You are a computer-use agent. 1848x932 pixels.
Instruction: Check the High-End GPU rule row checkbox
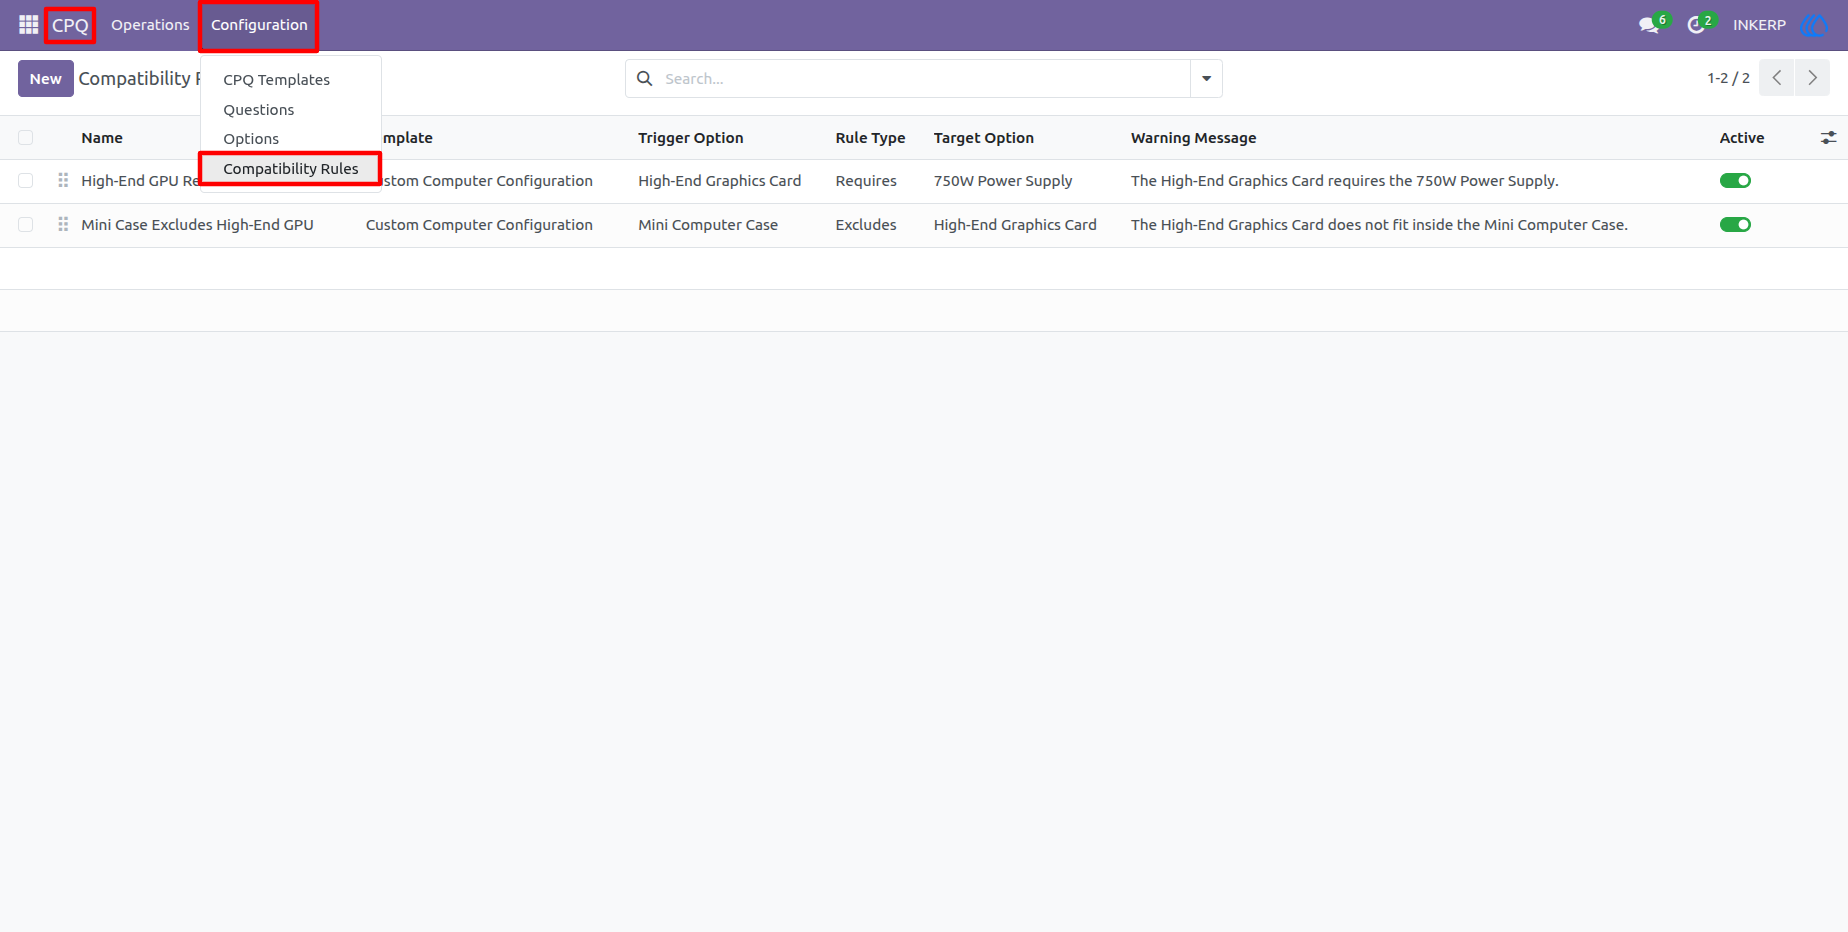(x=26, y=181)
